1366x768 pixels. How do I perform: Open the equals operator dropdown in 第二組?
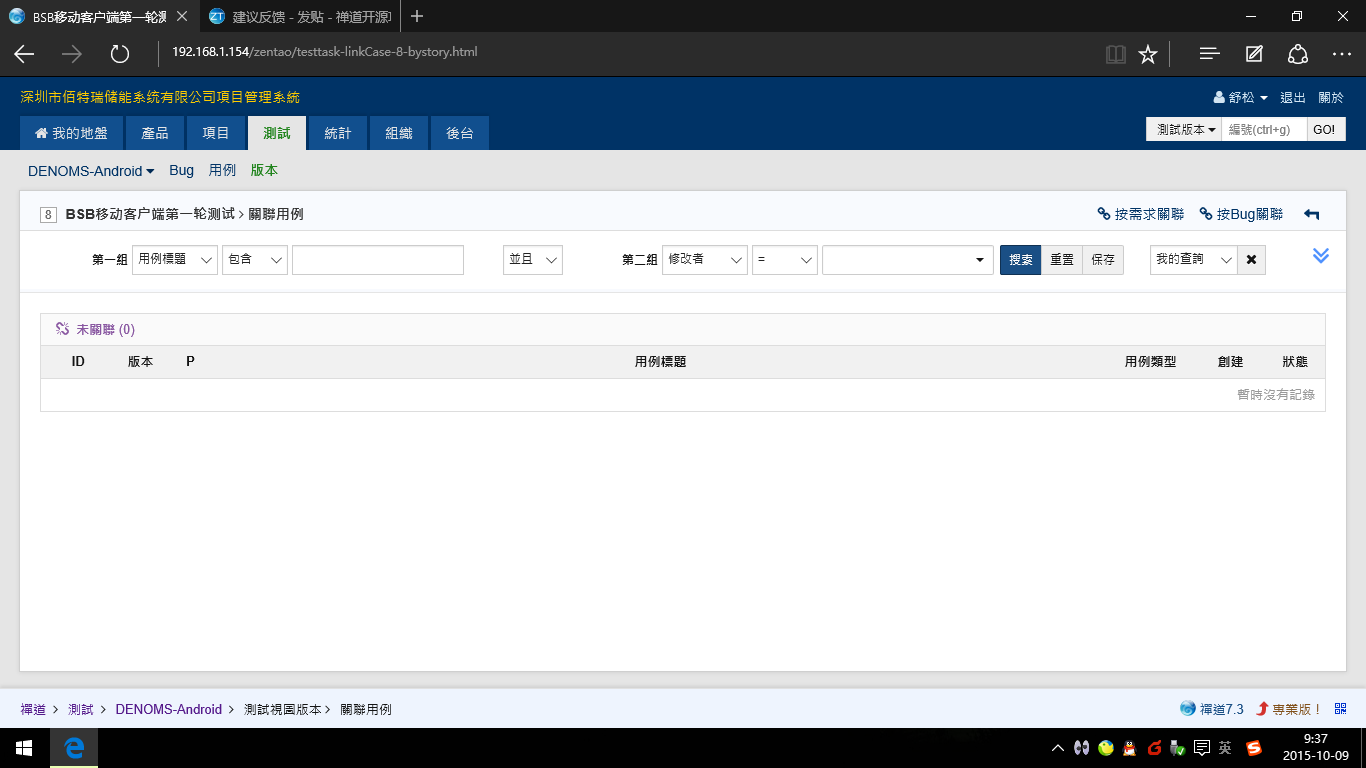tap(785, 260)
